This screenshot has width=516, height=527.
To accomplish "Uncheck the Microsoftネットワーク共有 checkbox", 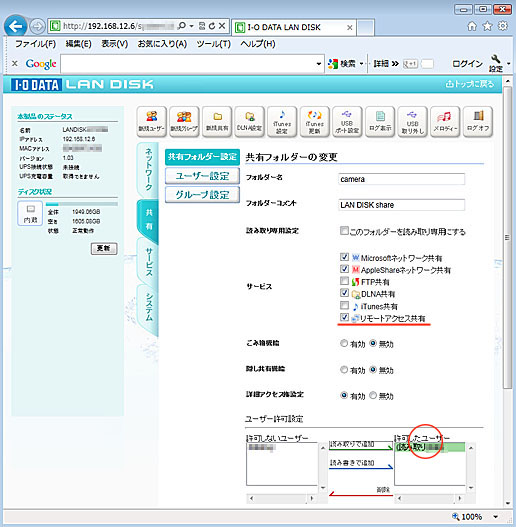I will [344, 257].
